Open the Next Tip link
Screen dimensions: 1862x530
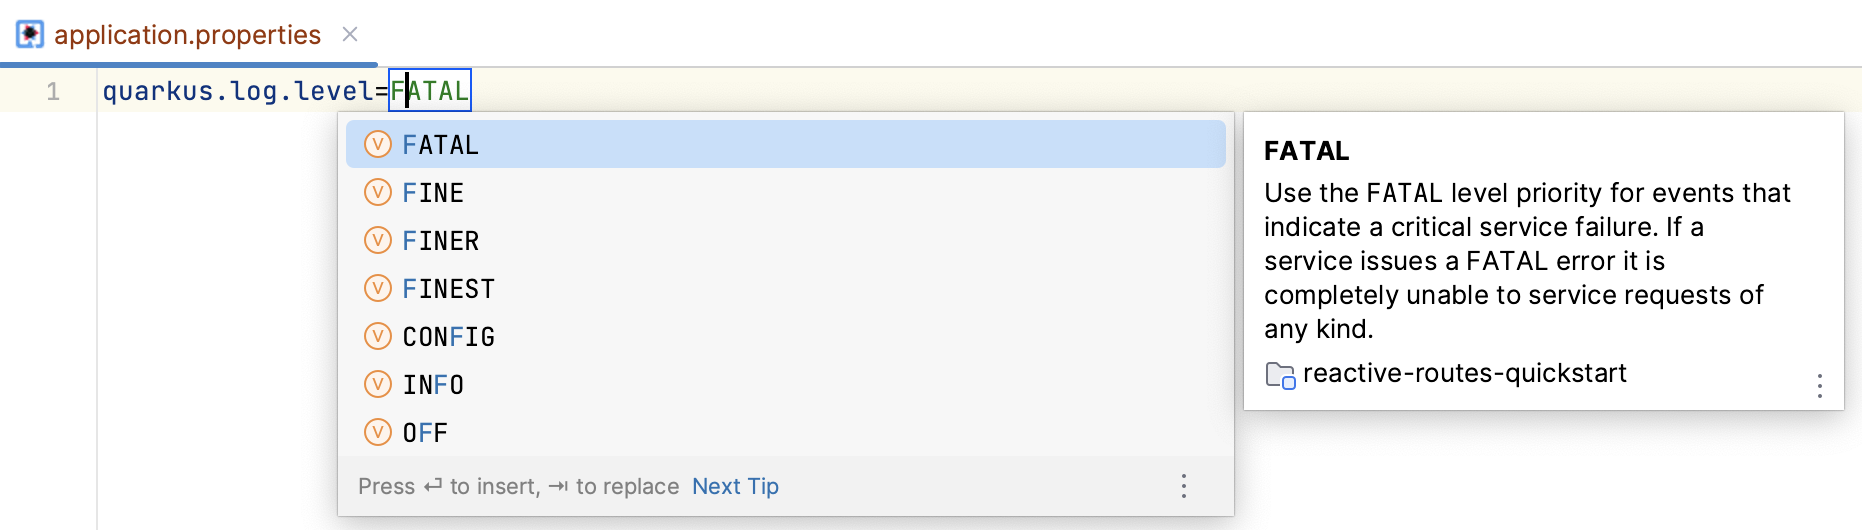pos(735,486)
